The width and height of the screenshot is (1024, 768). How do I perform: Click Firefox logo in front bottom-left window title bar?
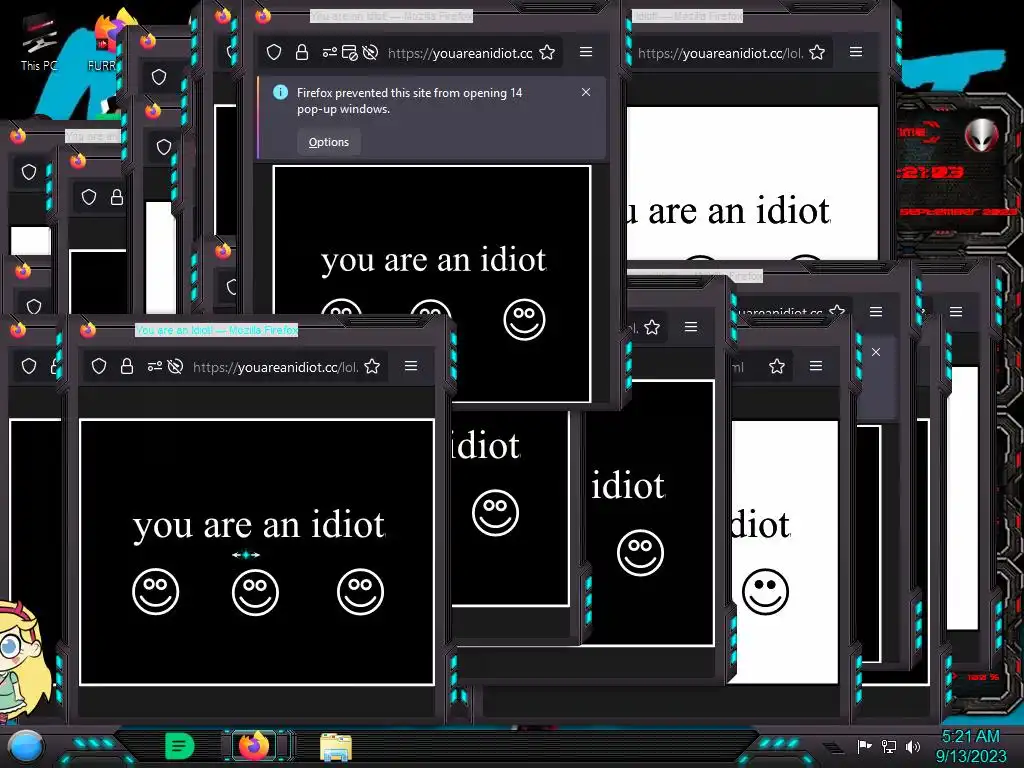click(88, 329)
